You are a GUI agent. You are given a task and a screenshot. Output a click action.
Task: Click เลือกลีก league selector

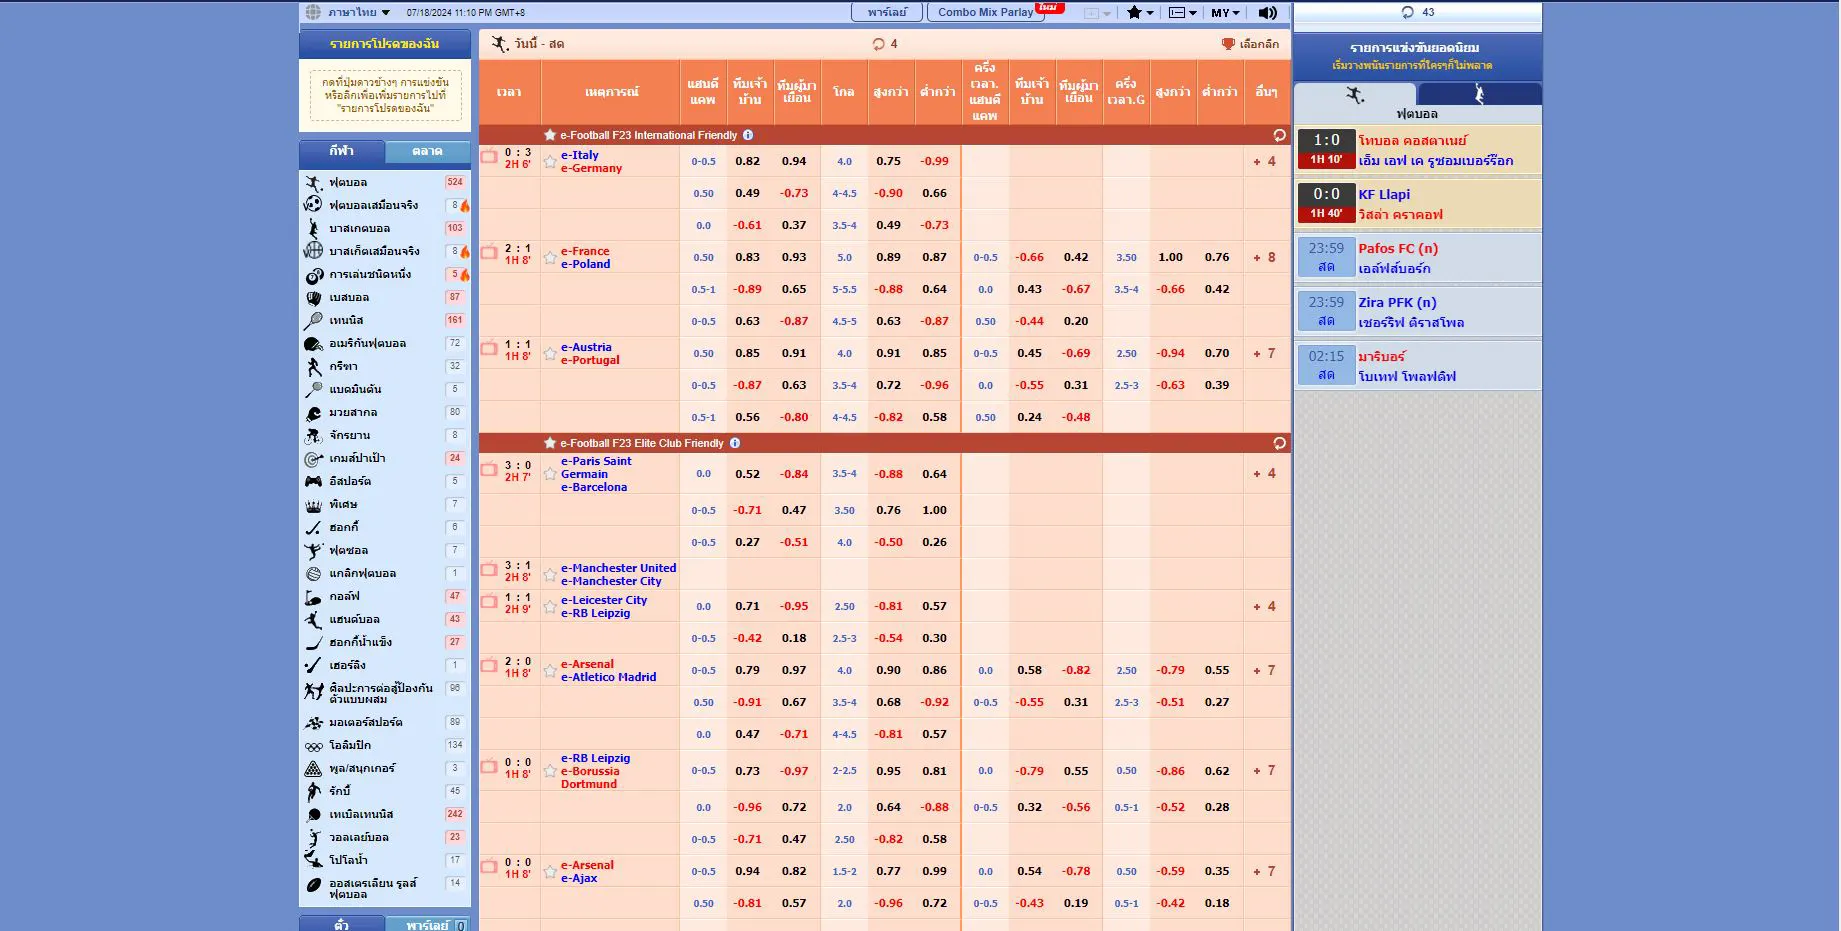pos(1250,44)
